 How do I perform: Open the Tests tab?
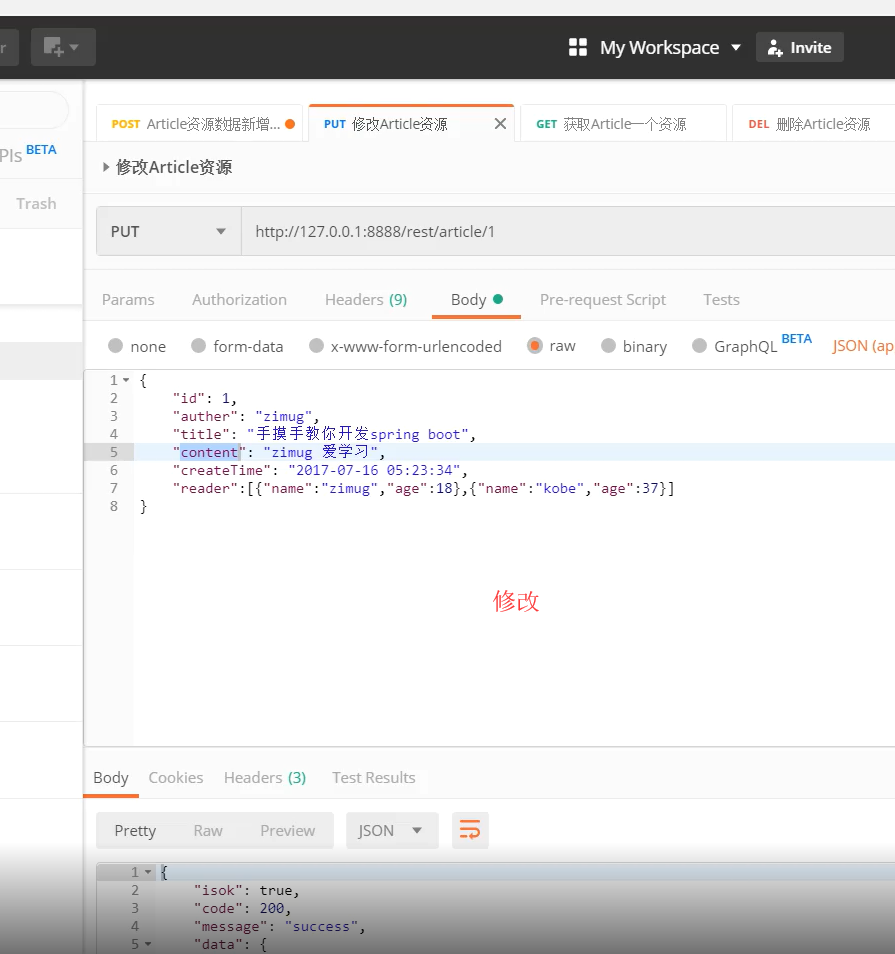tap(722, 300)
